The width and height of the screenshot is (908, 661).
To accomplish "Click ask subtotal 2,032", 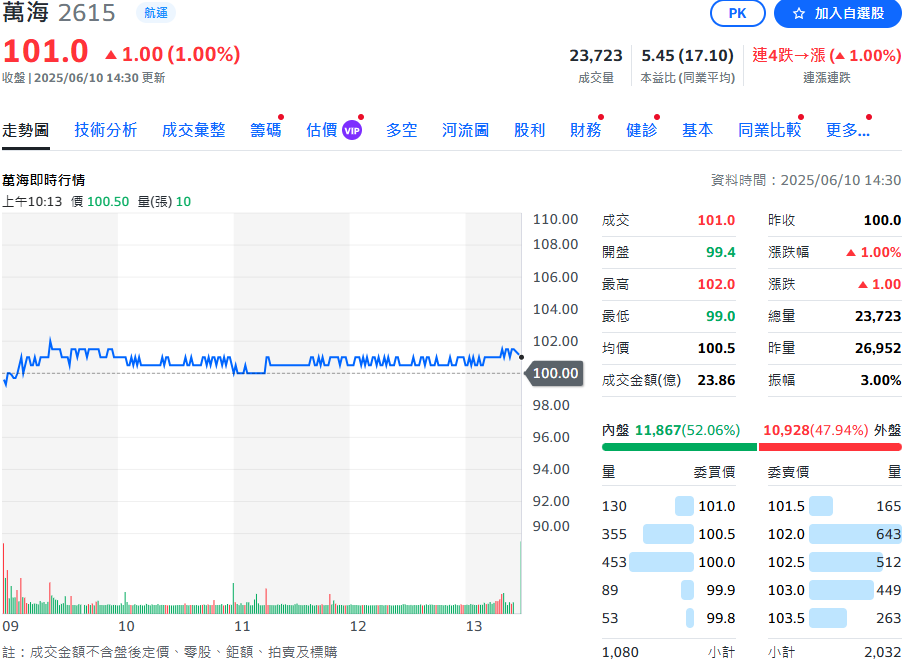I will (883, 652).
